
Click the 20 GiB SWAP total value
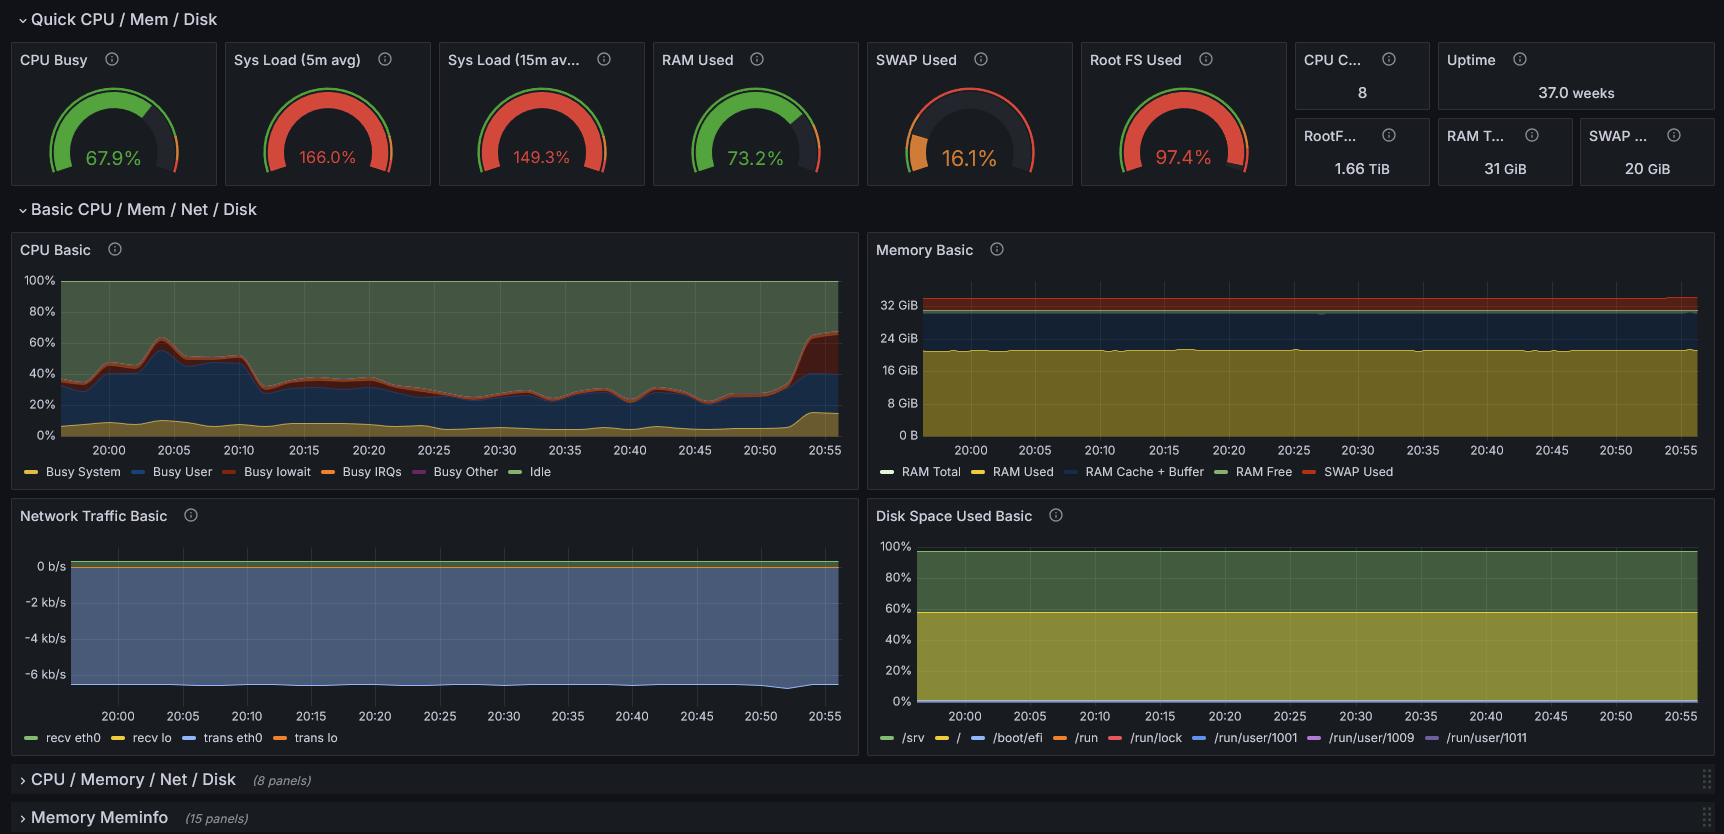pos(1647,169)
